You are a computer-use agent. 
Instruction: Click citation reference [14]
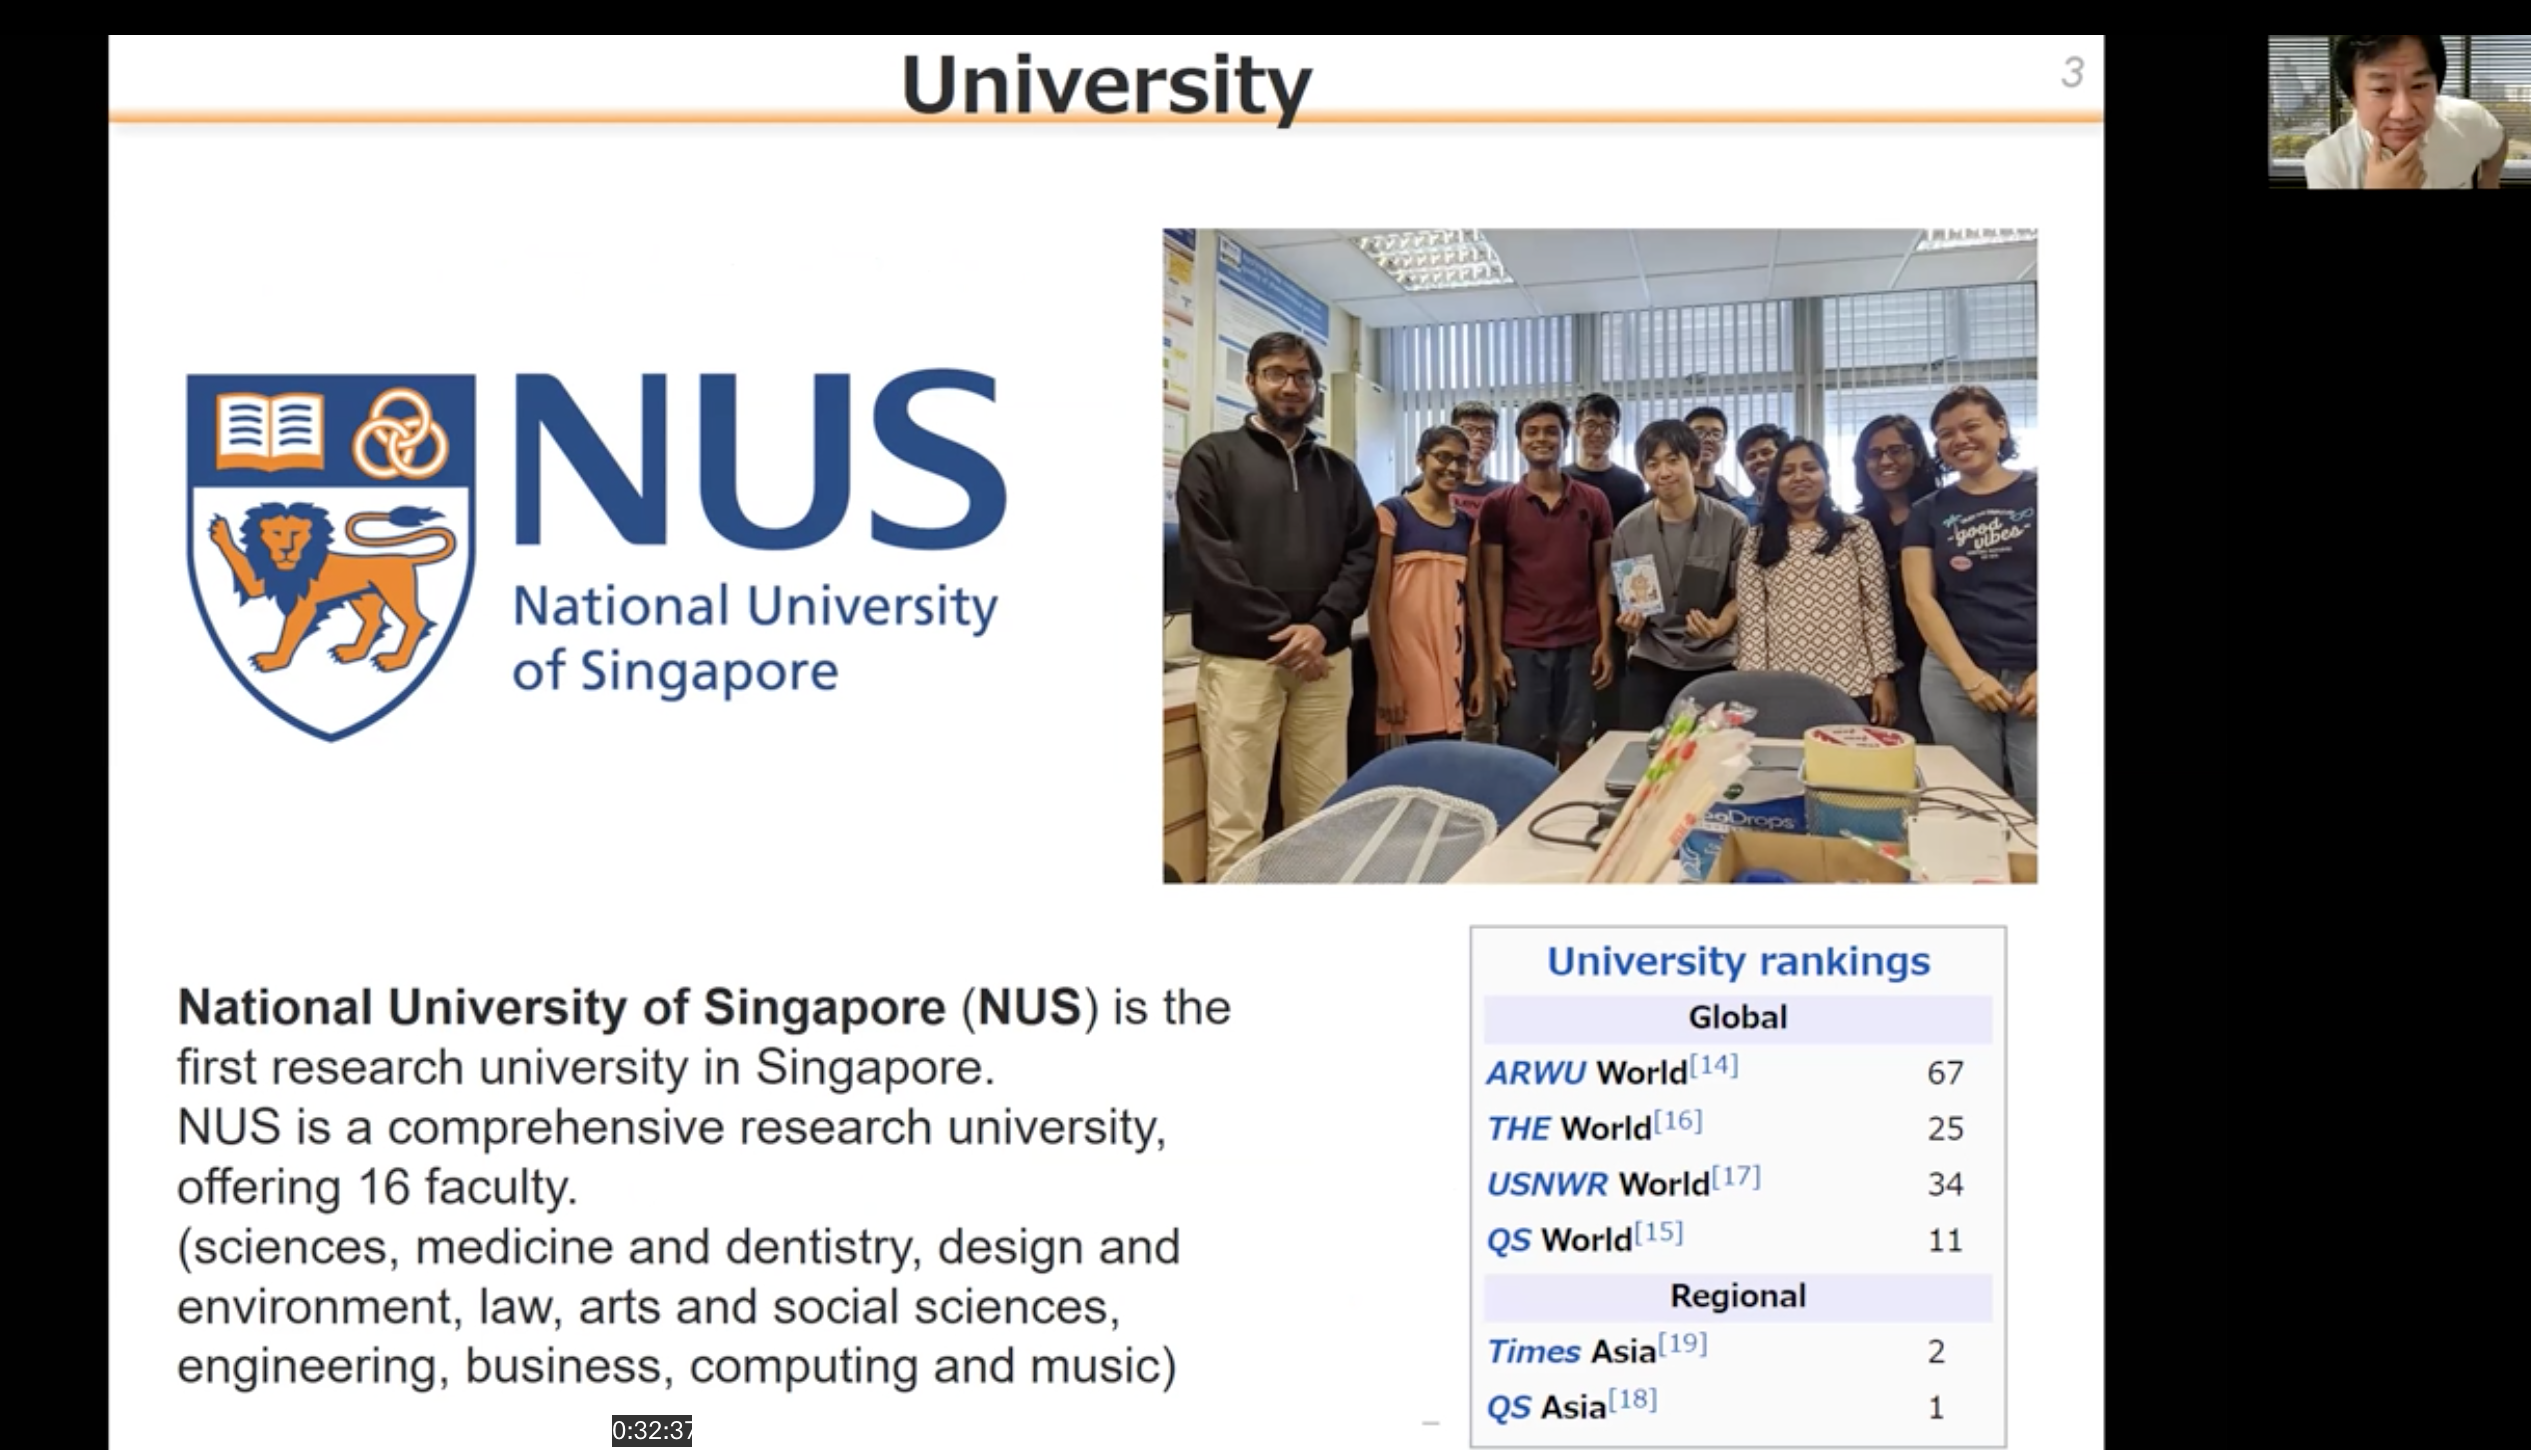click(1713, 1065)
